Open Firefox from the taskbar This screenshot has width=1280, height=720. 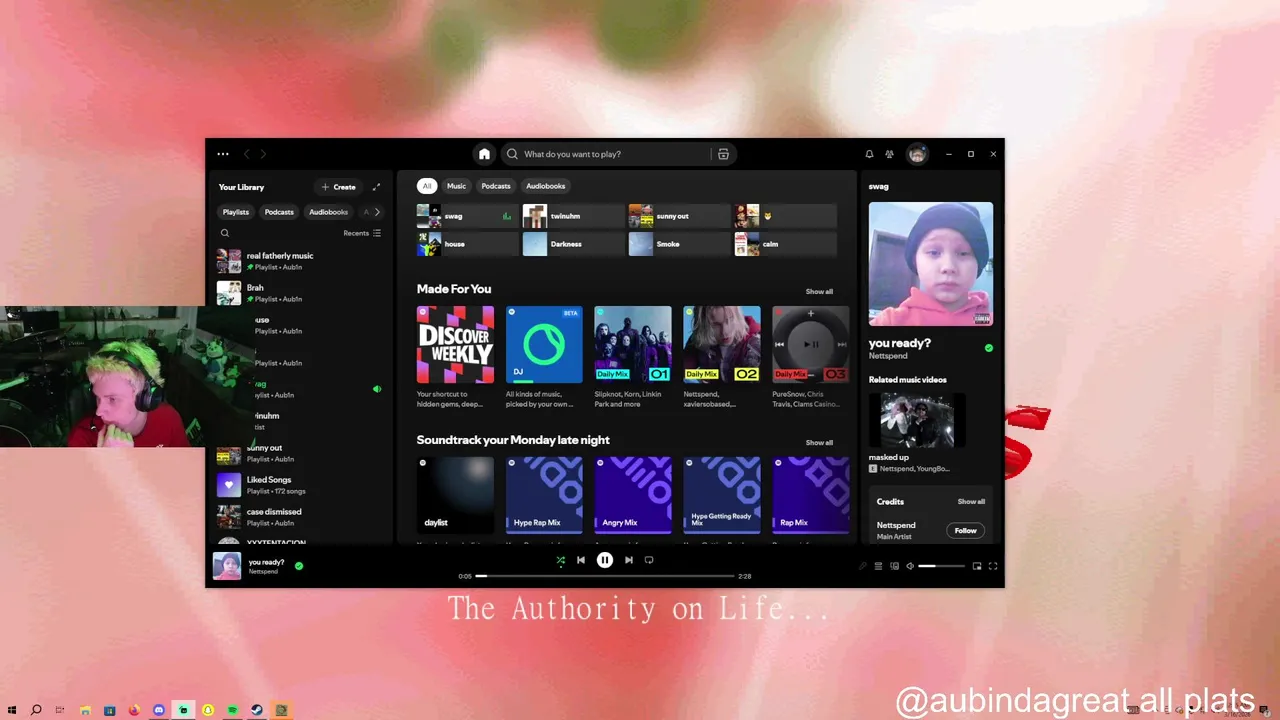[134, 710]
